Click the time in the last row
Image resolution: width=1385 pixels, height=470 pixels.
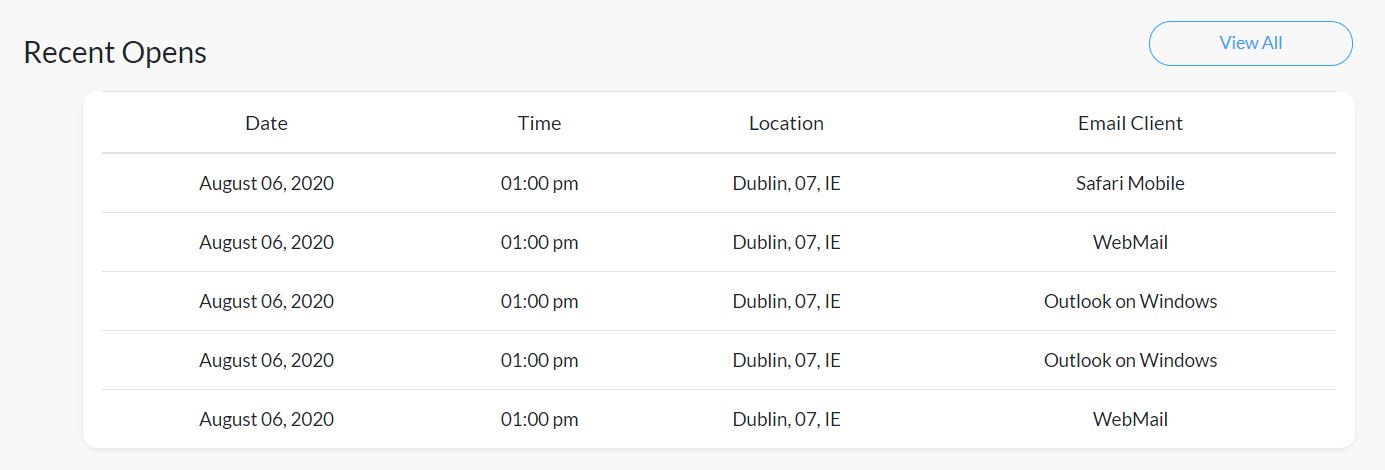(x=539, y=419)
